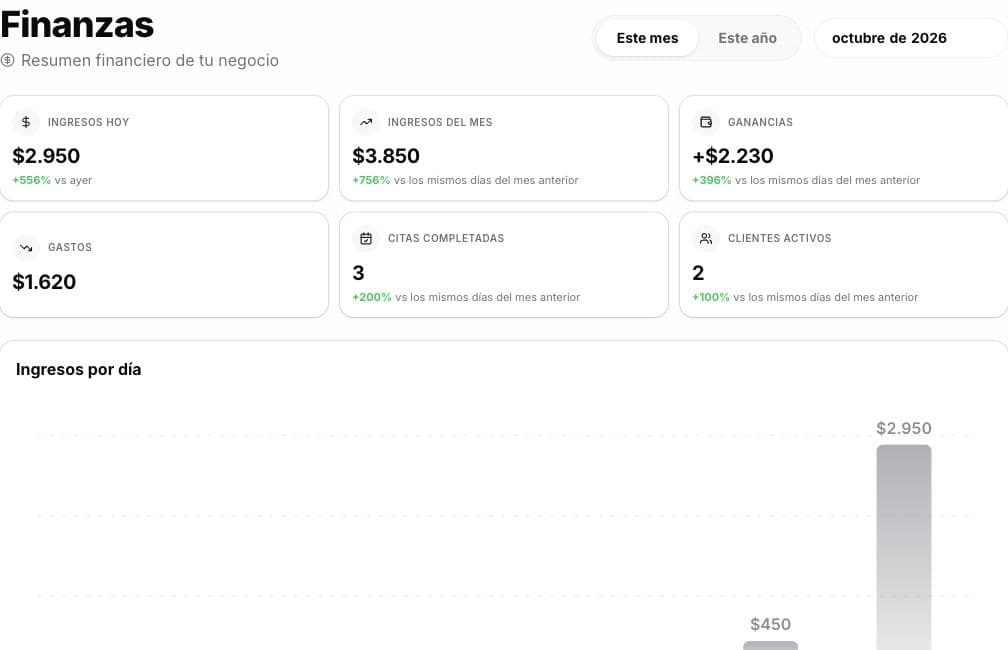Click the trending-down icon in Gastos card

(26, 248)
